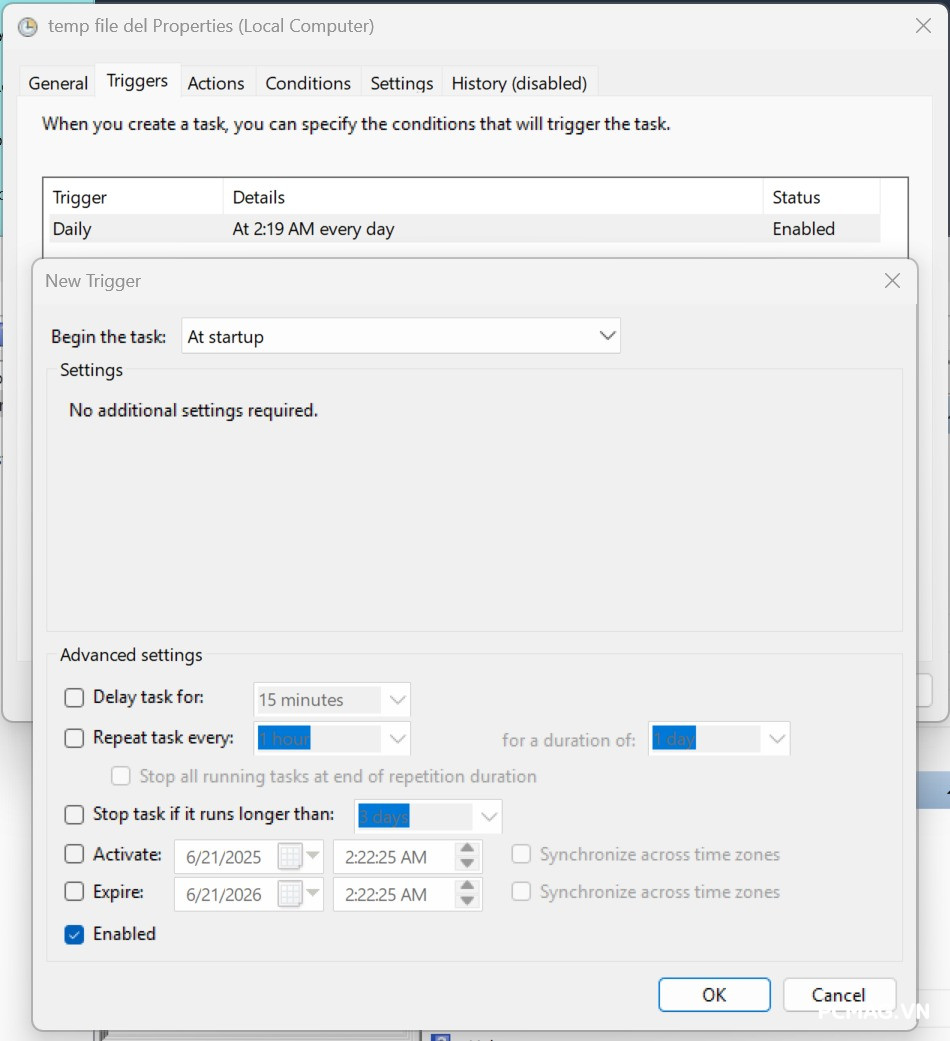Click the clock icon in the title bar
The image size is (950, 1041).
point(28,26)
